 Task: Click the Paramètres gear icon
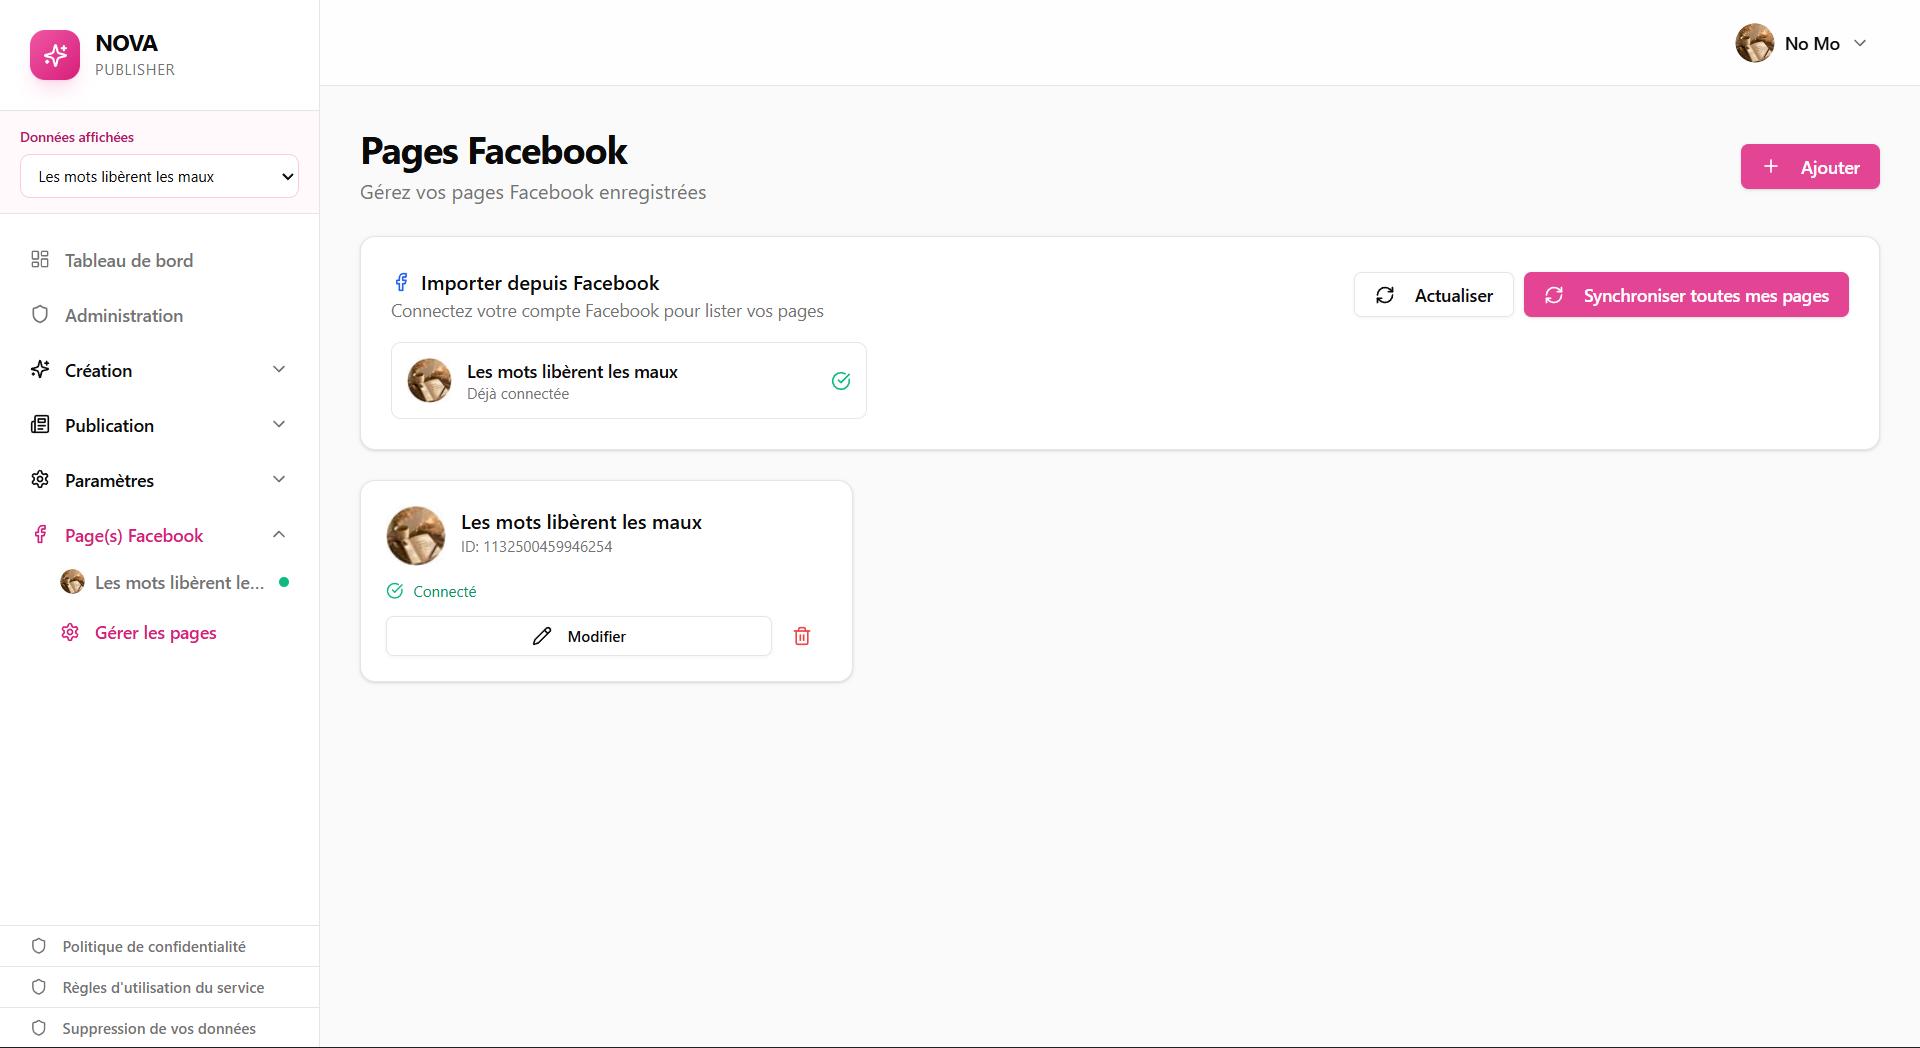coord(40,480)
